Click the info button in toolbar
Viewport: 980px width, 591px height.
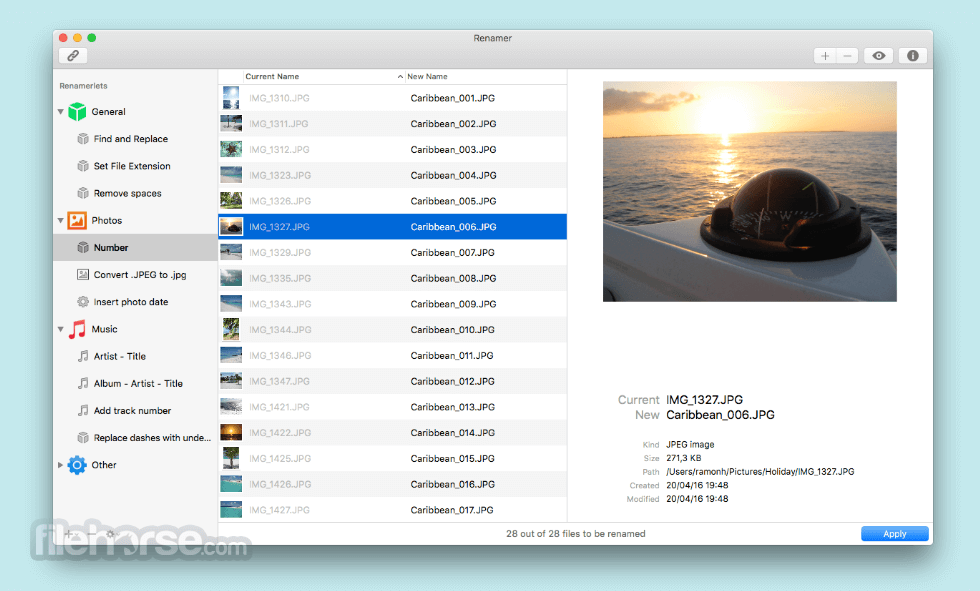tap(912, 56)
